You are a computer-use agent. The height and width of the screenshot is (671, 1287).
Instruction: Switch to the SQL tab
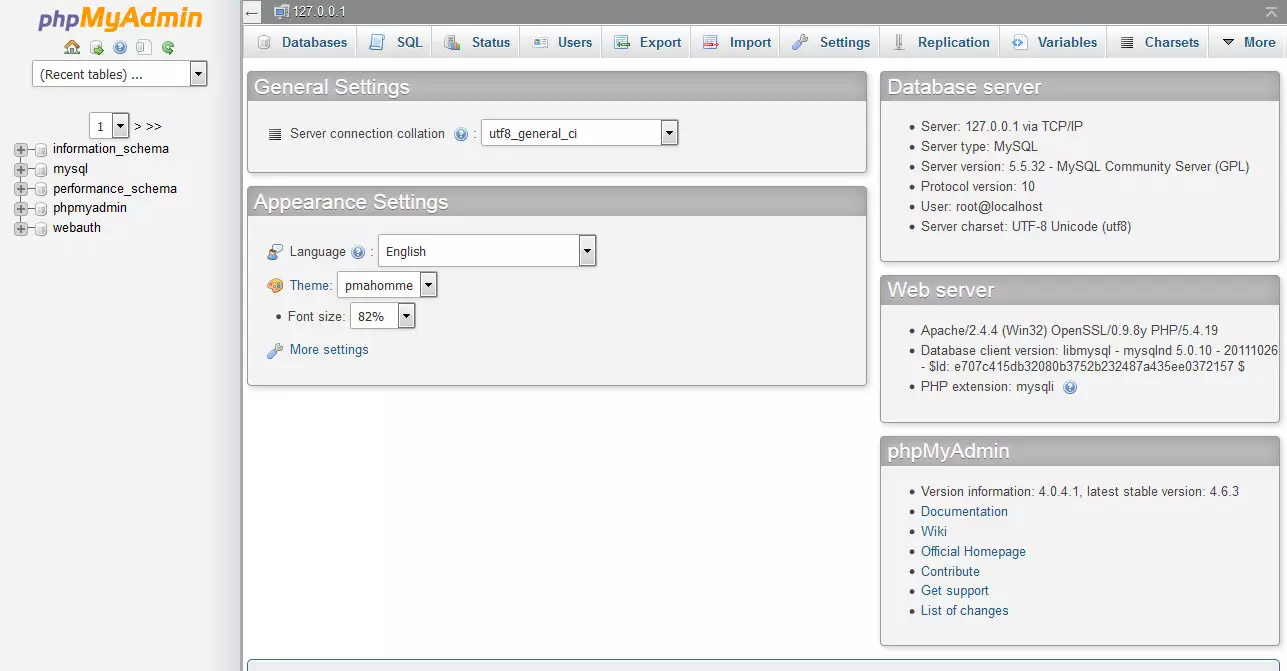[x=396, y=42]
